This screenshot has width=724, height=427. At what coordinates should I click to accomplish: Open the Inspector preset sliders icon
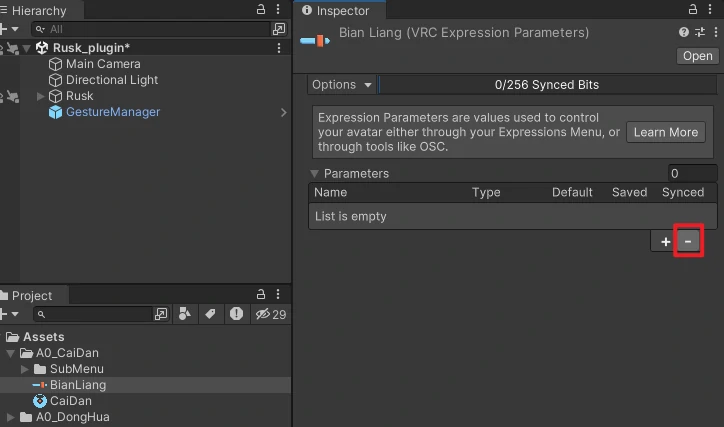tap(700, 32)
